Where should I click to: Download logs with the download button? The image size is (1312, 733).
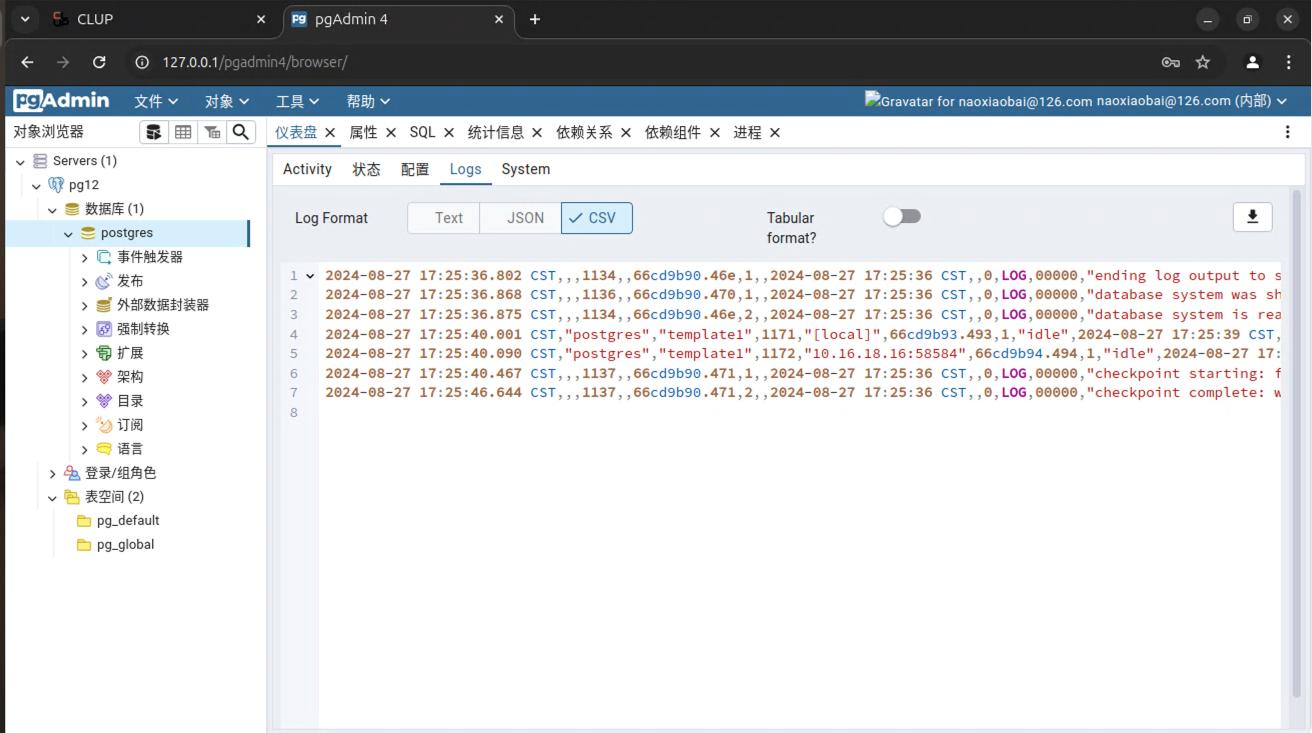tap(1252, 217)
